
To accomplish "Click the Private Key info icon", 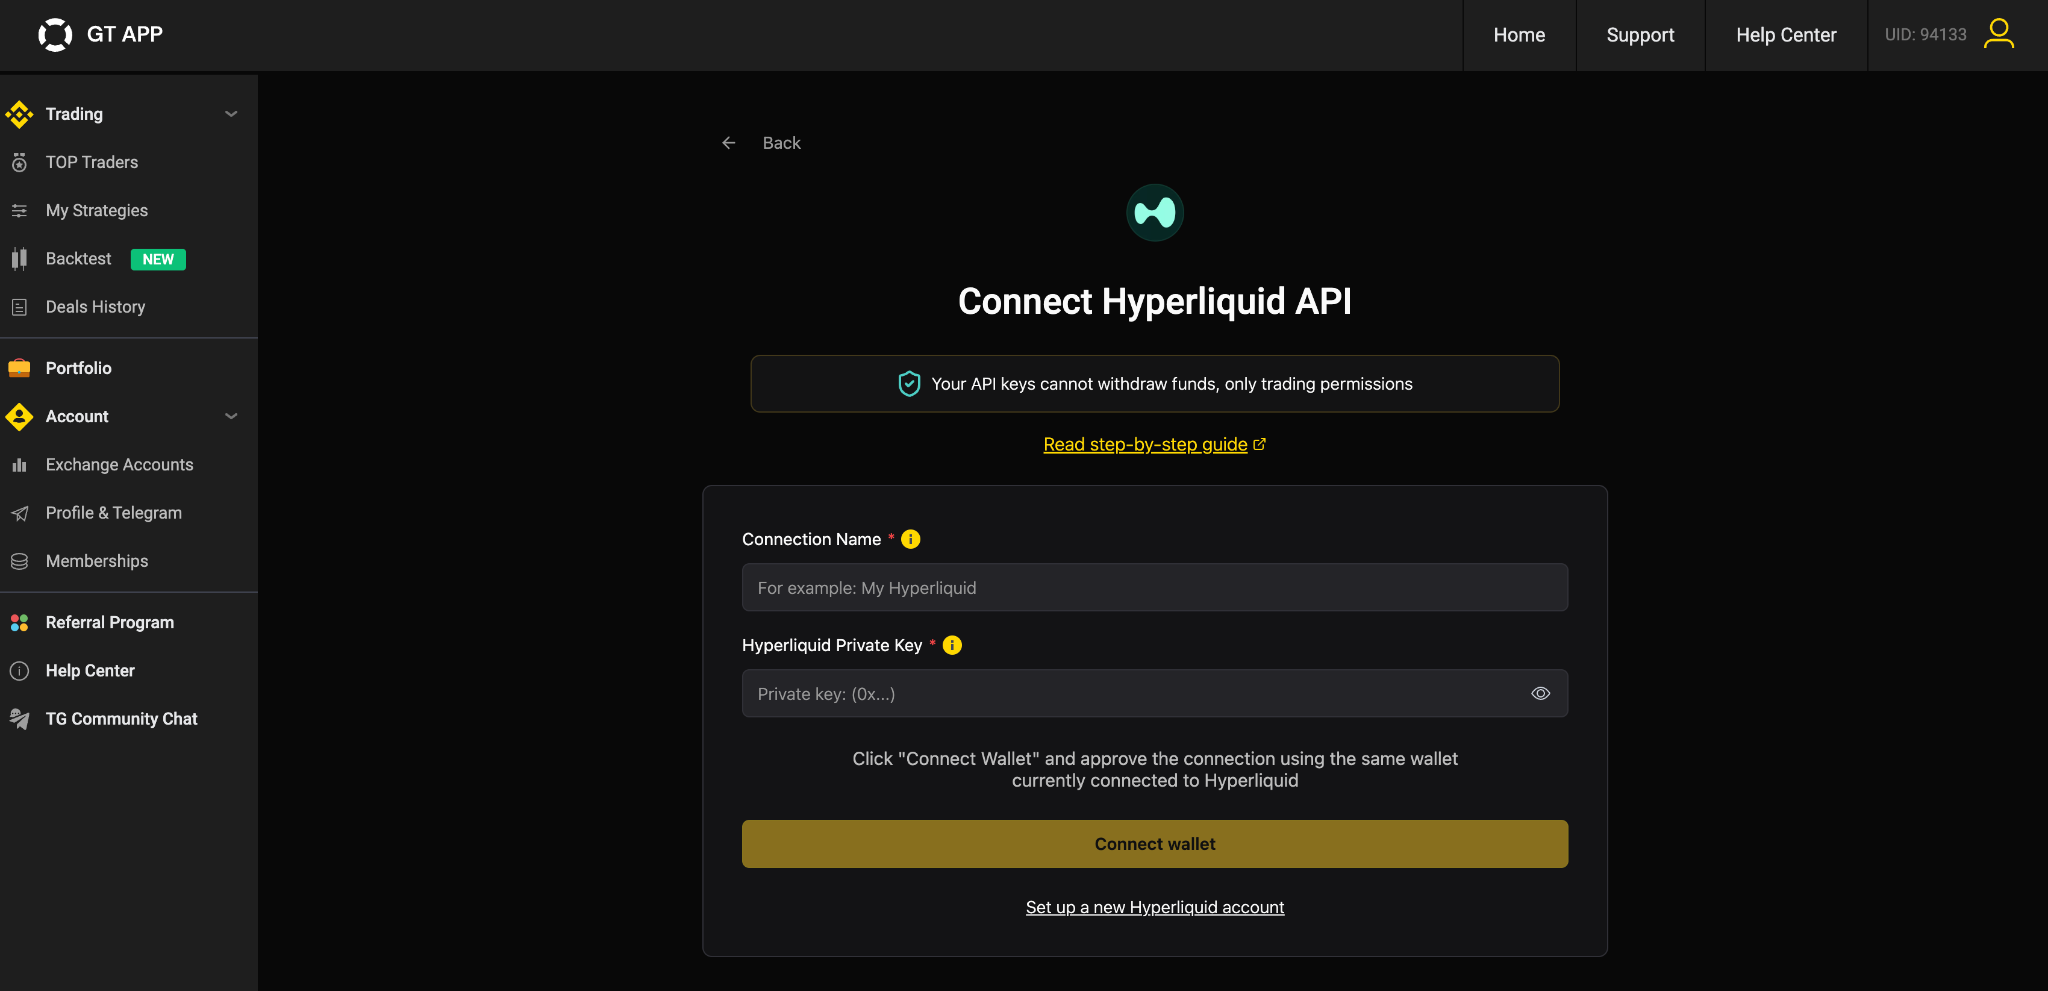I will (952, 645).
